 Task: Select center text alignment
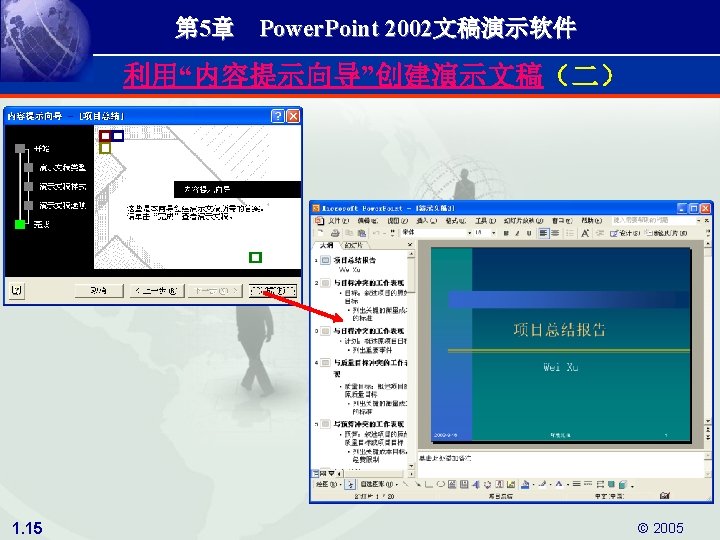555,233
